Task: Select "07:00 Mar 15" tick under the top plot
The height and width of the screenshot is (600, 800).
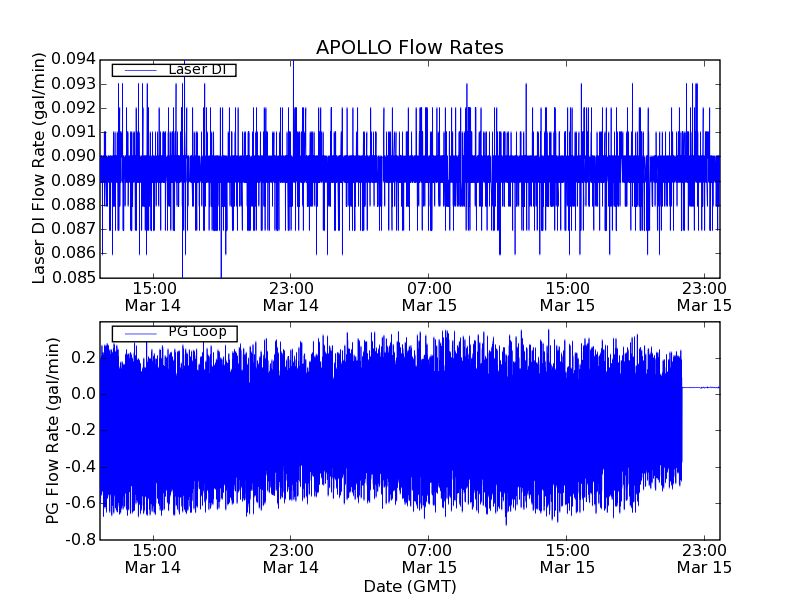Action: (x=429, y=296)
